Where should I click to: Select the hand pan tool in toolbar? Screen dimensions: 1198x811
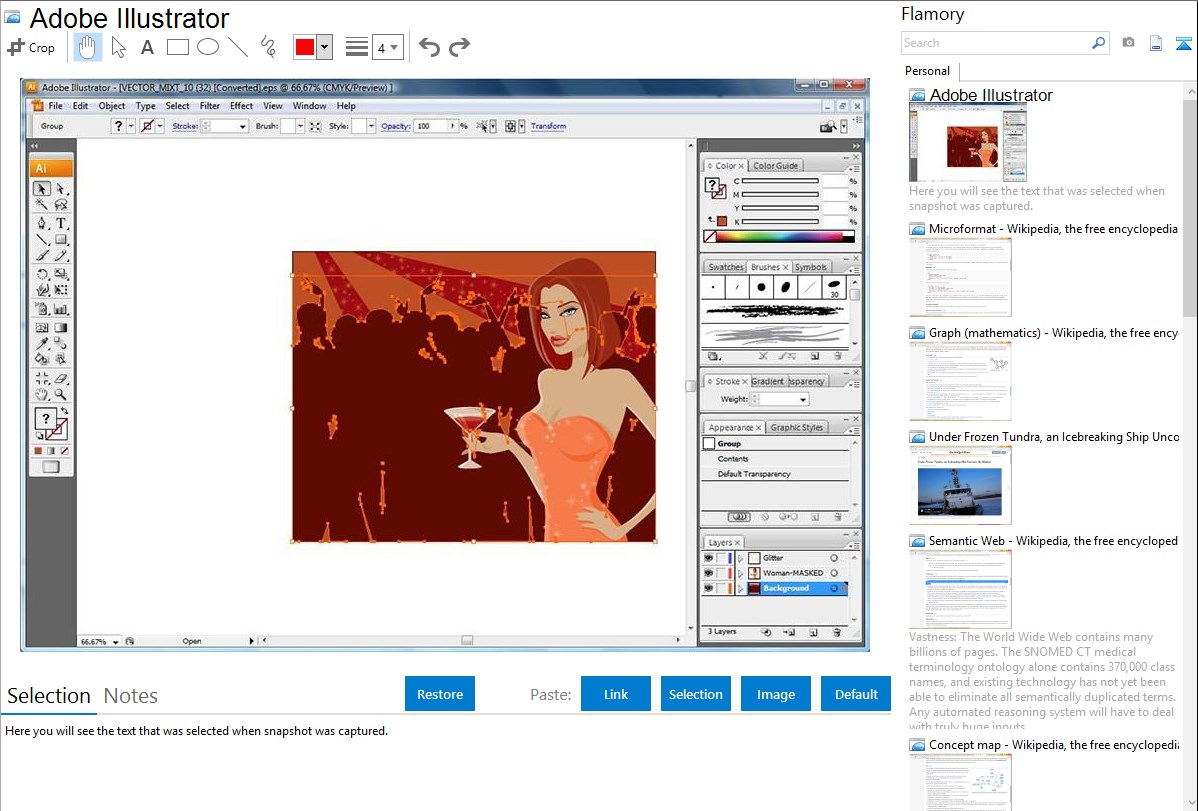pos(87,47)
